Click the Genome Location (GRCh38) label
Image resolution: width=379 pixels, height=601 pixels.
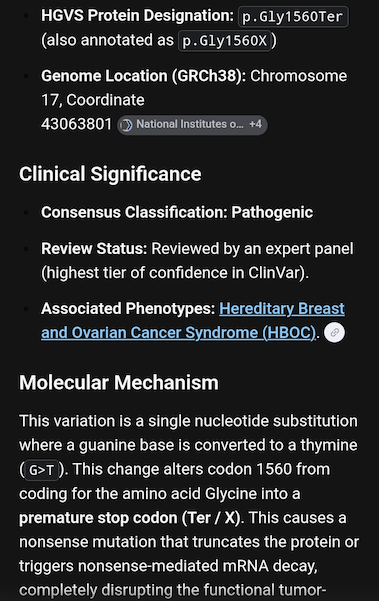pos(144,76)
